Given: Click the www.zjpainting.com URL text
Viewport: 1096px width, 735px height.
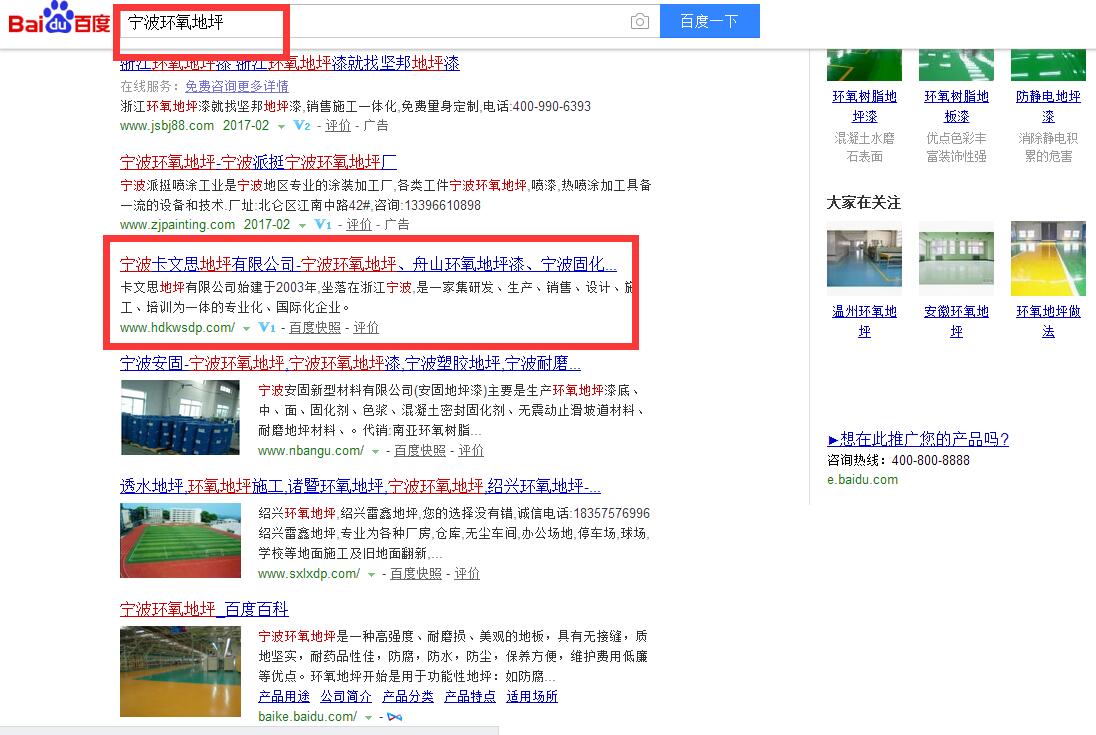Looking at the screenshot, I should pos(178,224).
